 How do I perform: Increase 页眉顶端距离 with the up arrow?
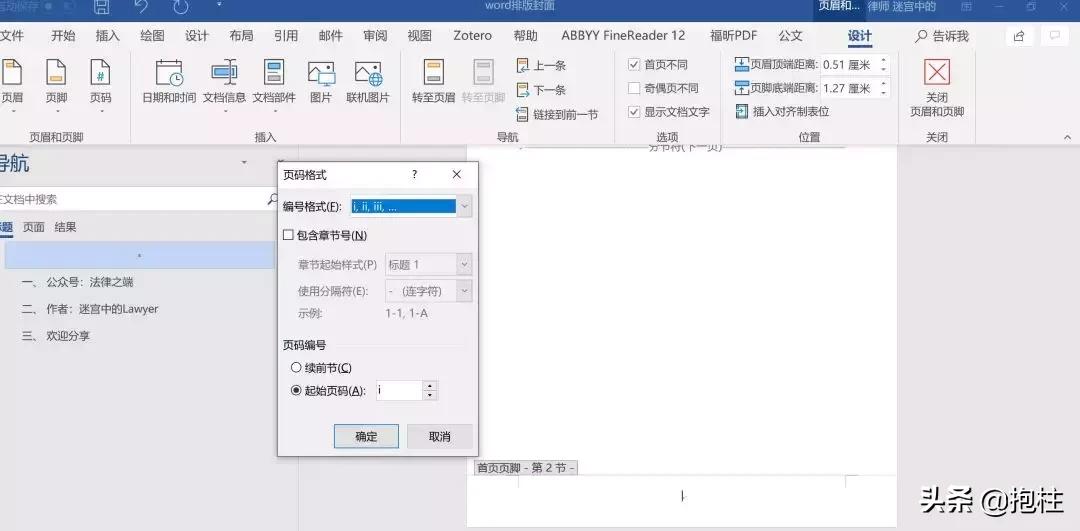(x=884, y=60)
